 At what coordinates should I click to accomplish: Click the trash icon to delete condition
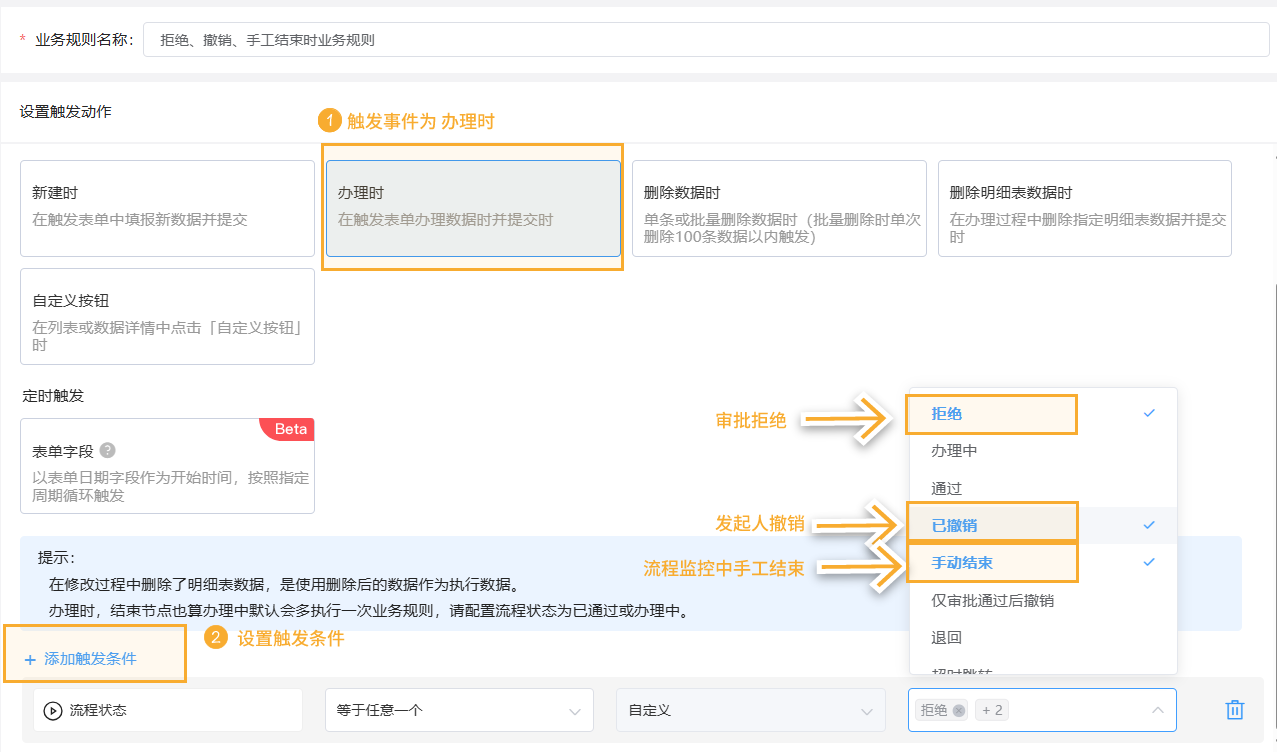(1235, 710)
